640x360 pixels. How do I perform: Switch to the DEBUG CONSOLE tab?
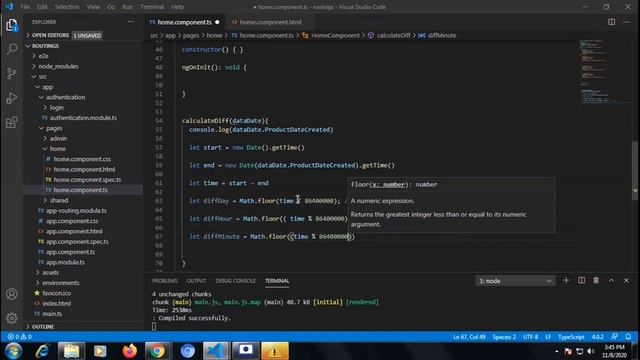235,281
